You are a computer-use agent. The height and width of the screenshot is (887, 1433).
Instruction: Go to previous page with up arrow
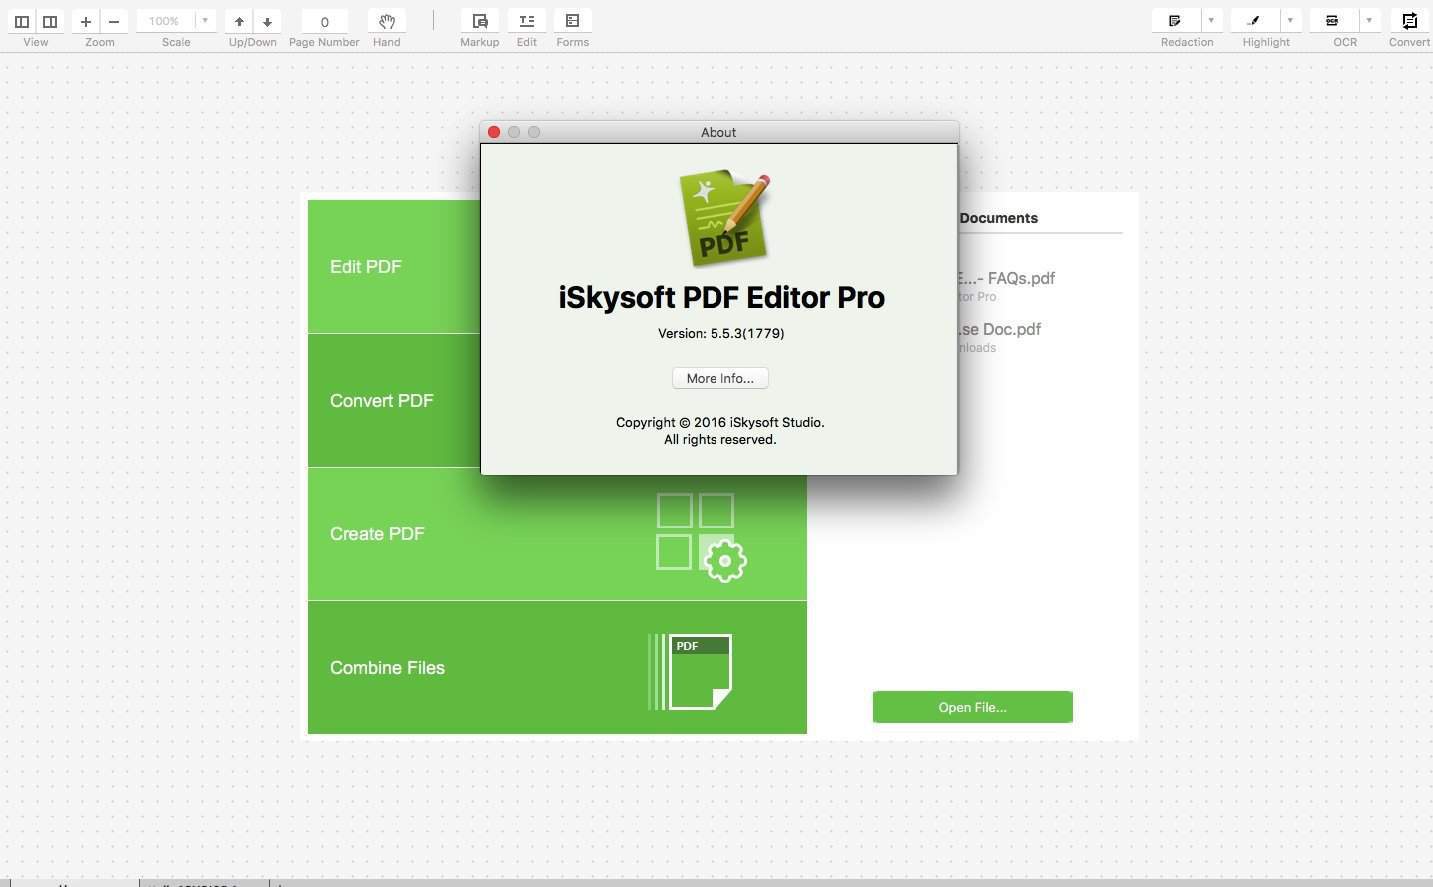coord(239,21)
